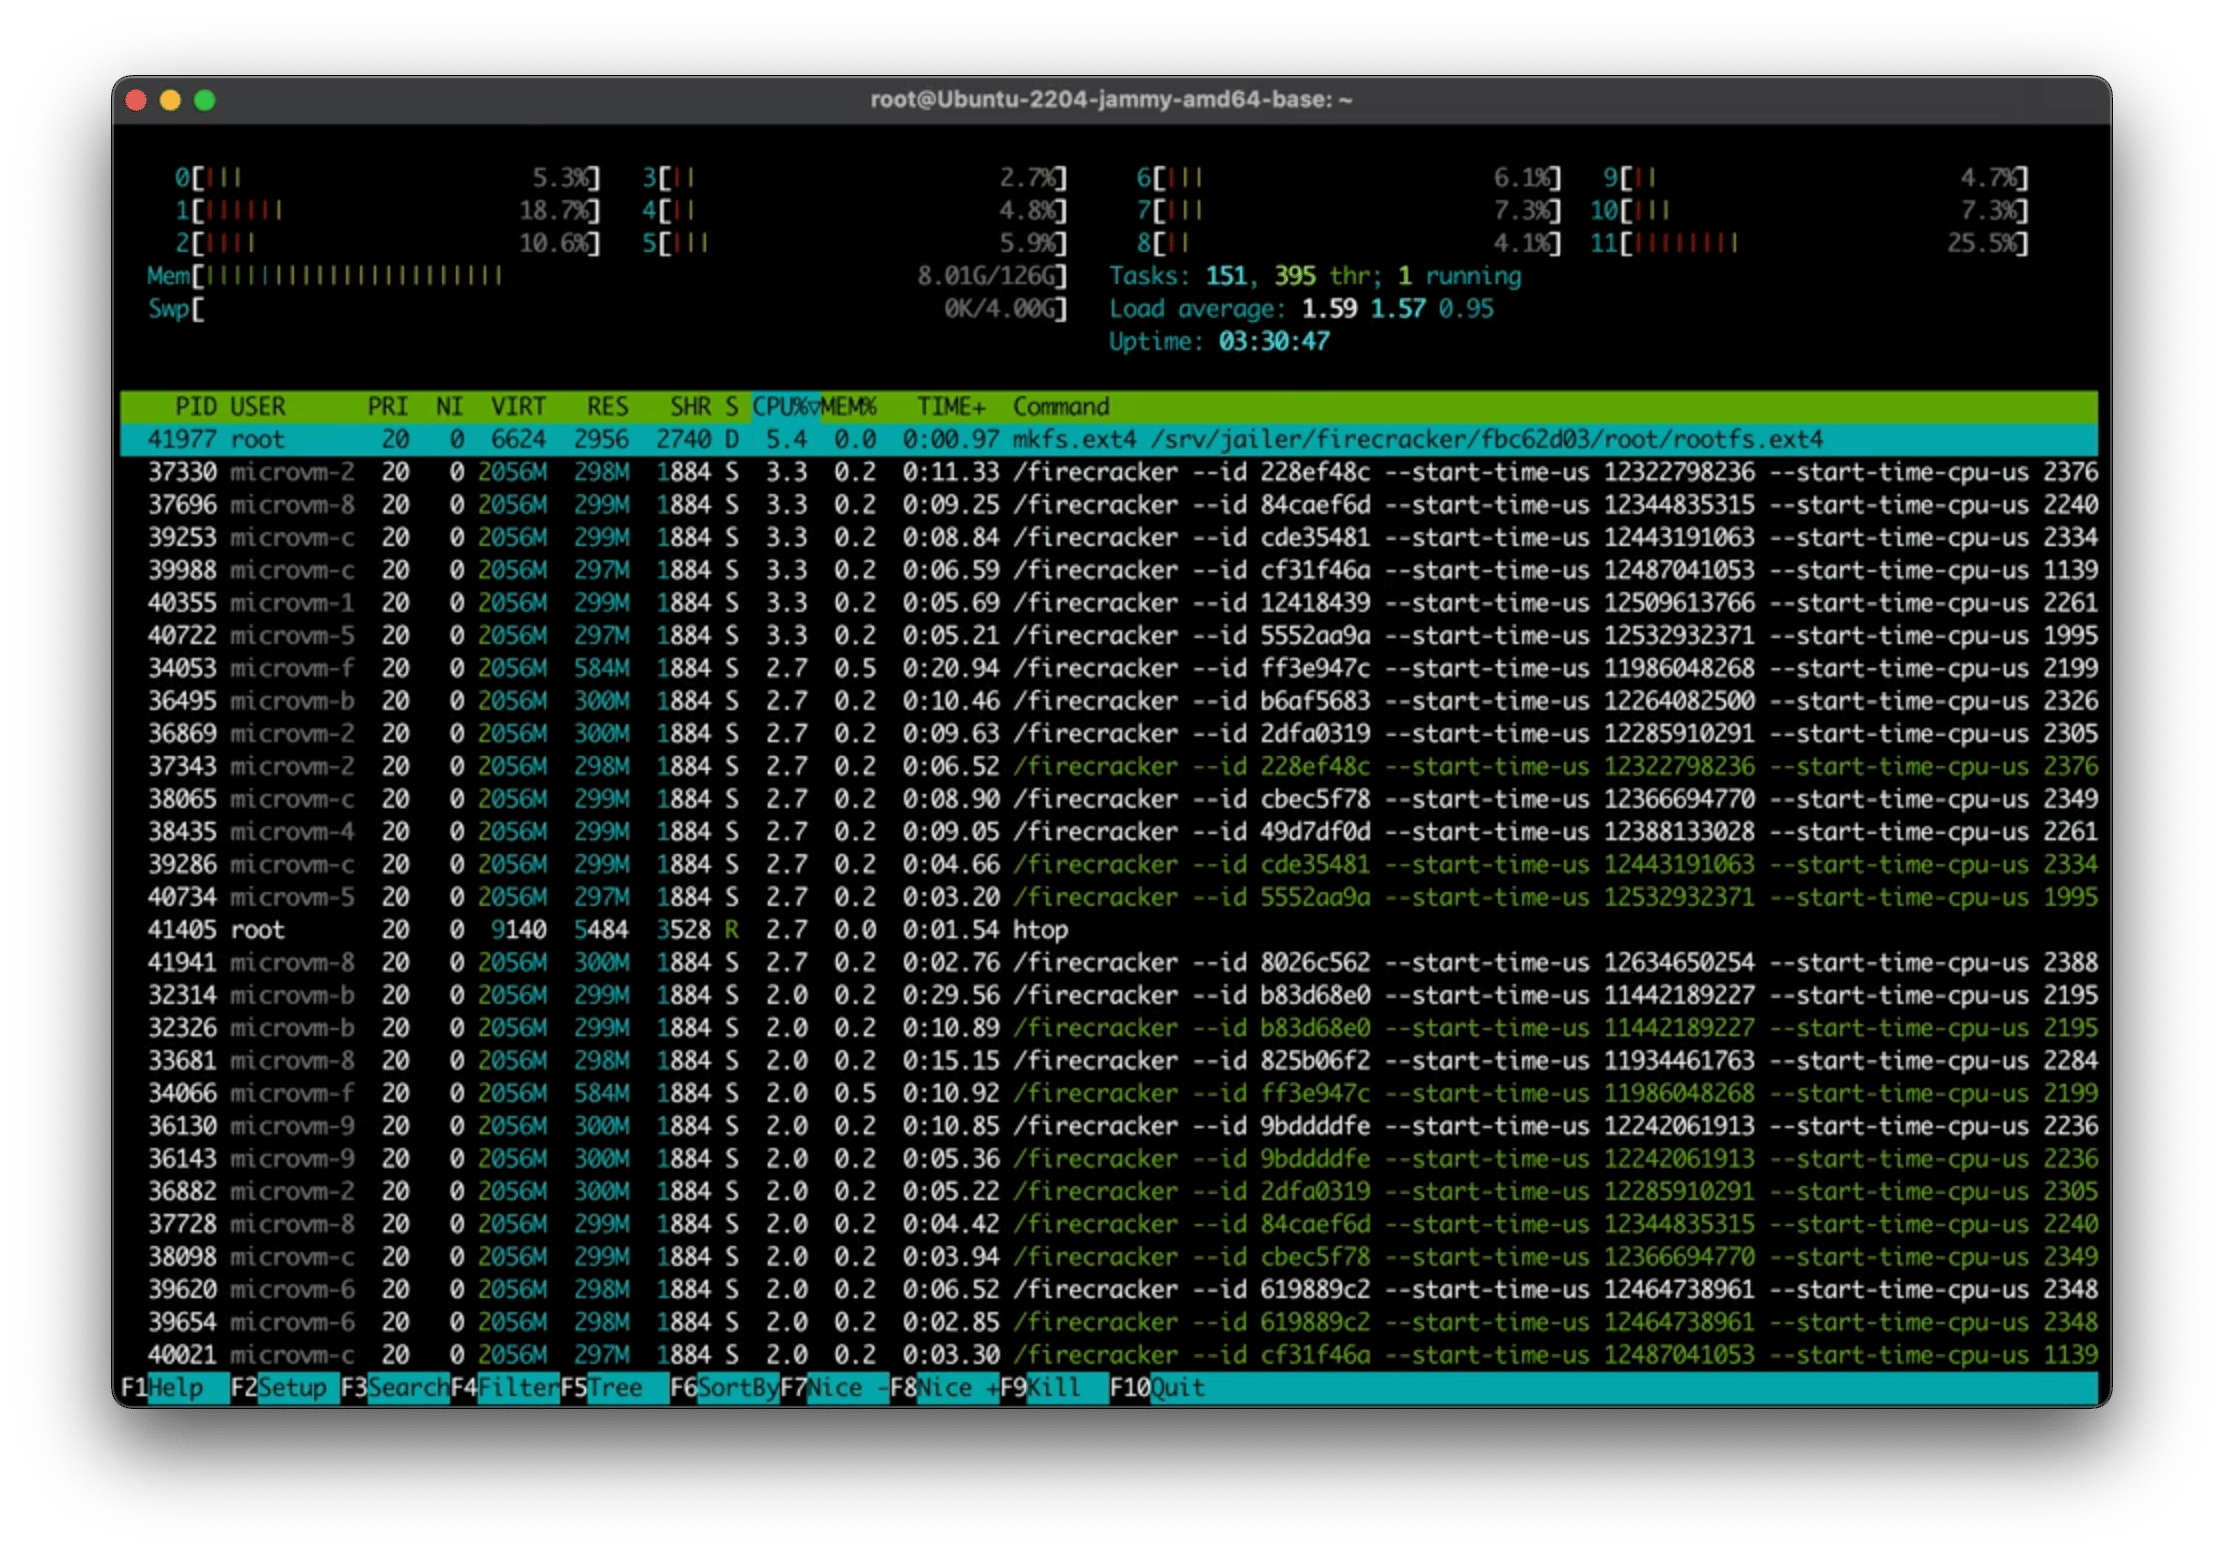Select the htop process row
Viewport: 2224px width, 1556px height.
click(x=1040, y=930)
